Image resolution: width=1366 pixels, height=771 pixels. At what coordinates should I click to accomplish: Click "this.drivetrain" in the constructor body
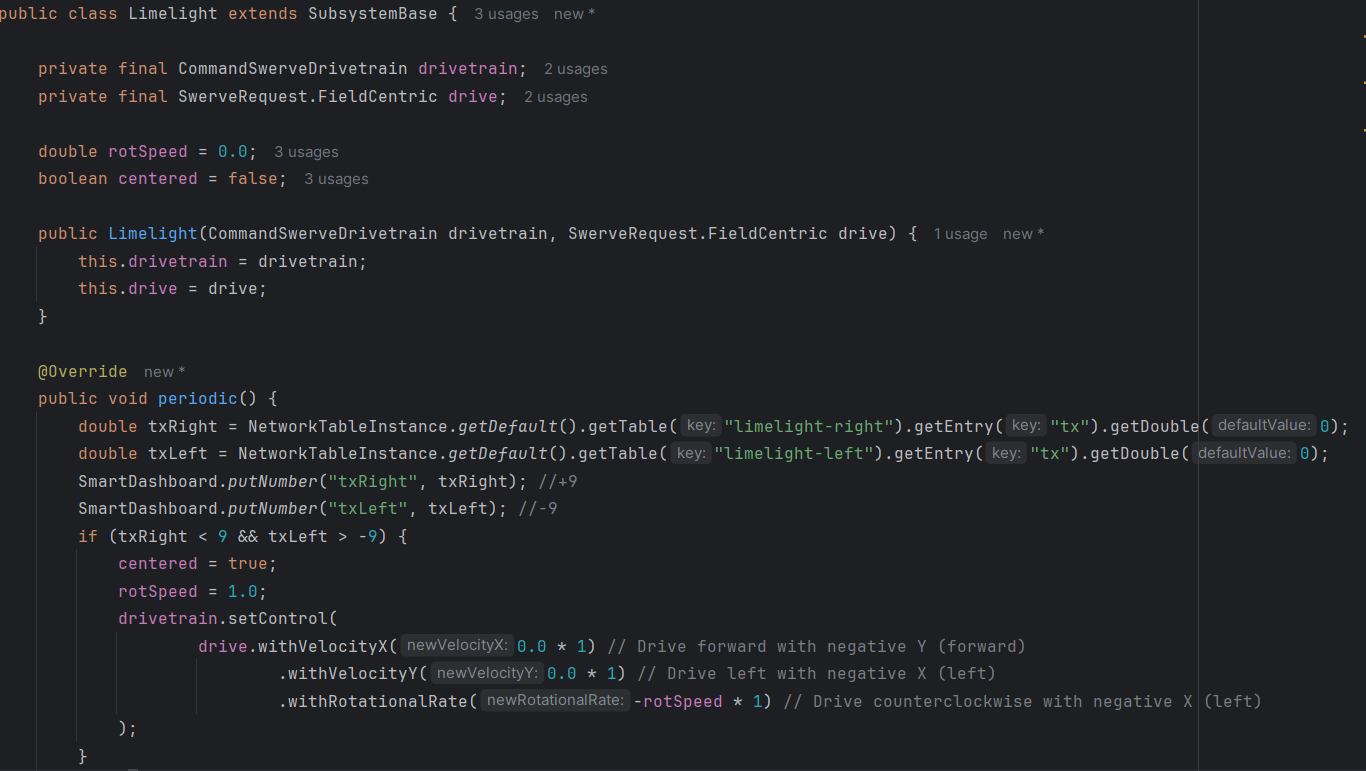coord(153,261)
